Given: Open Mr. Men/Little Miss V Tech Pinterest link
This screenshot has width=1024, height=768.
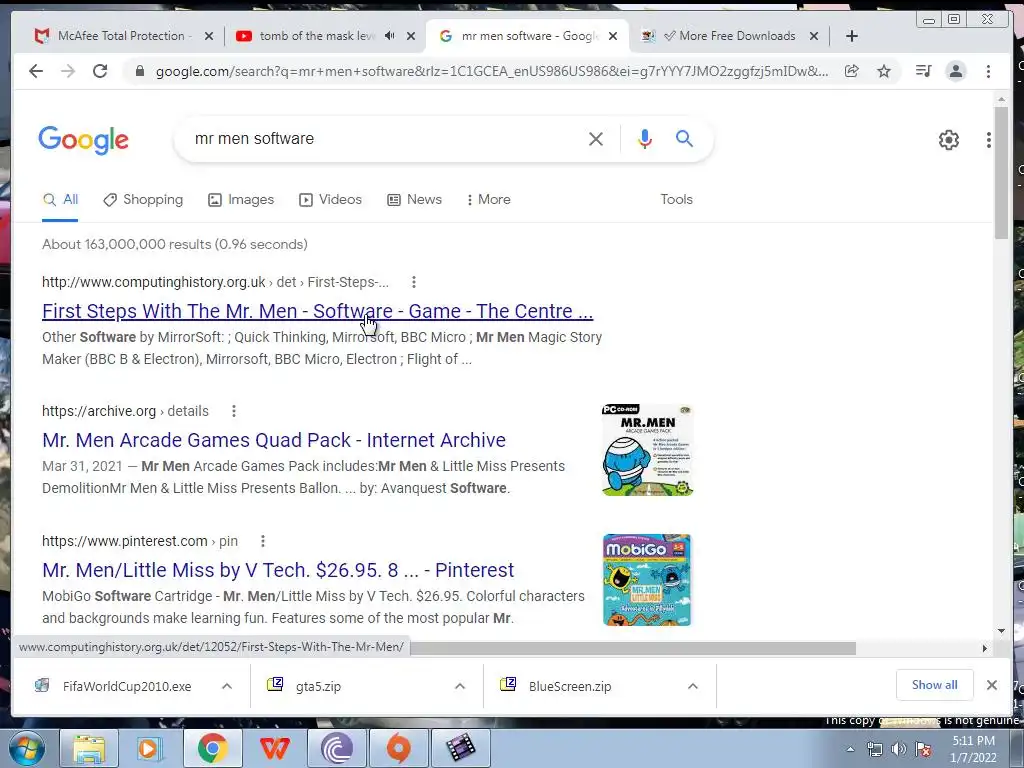Looking at the screenshot, I should (x=278, y=569).
